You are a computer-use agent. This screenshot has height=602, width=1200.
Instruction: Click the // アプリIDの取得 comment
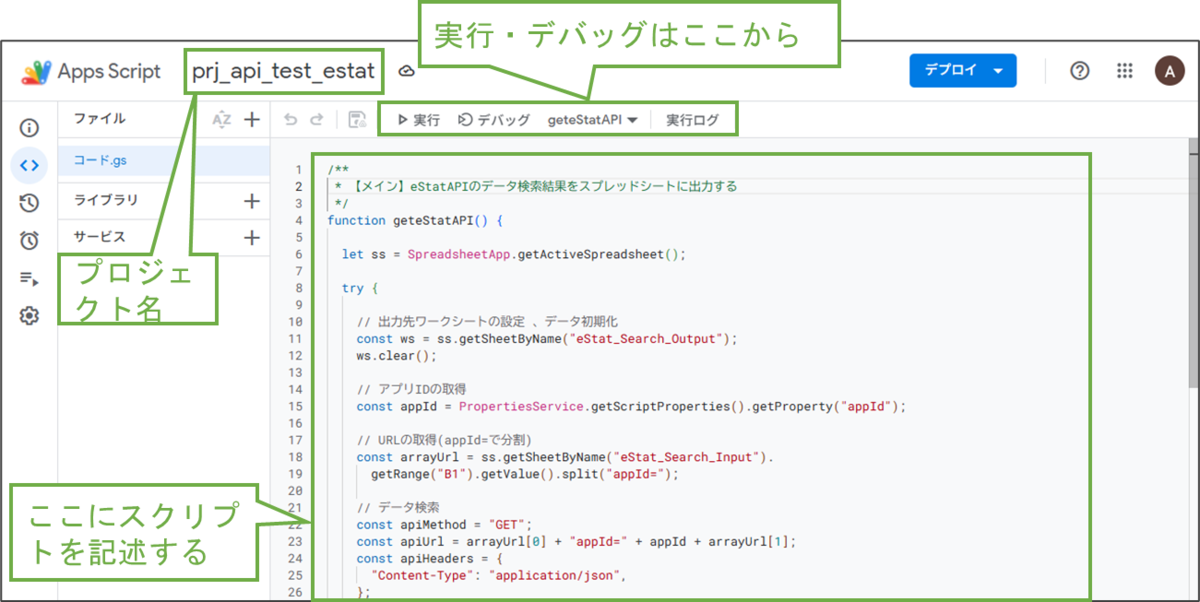point(411,389)
